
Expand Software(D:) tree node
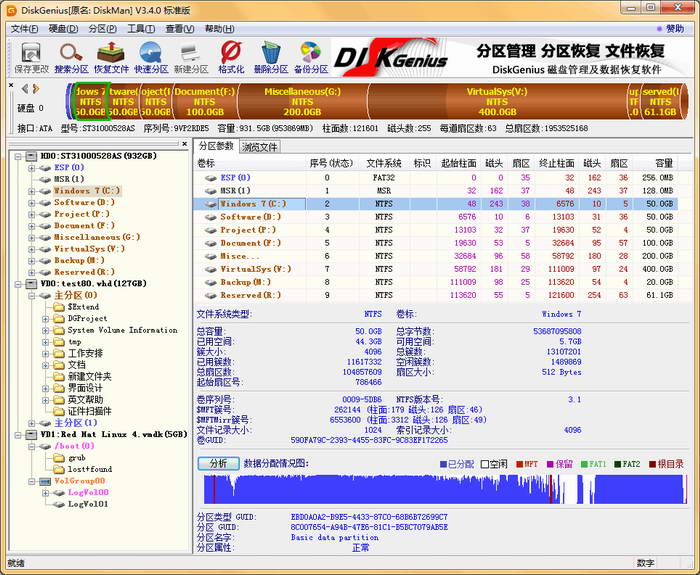pyautogui.click(x=31, y=203)
